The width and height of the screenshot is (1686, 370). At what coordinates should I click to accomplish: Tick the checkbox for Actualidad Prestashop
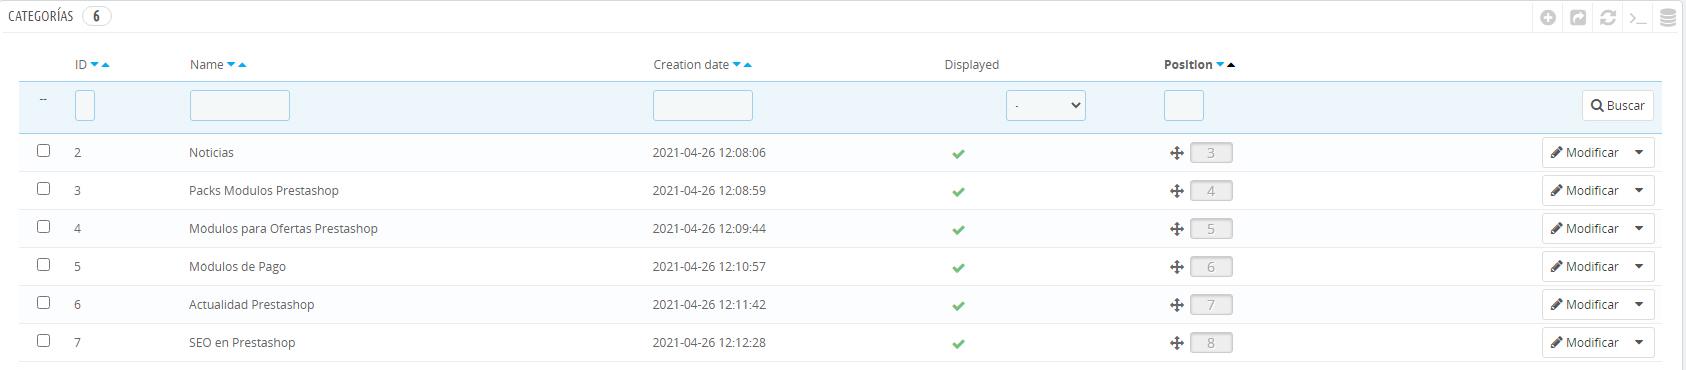(43, 302)
